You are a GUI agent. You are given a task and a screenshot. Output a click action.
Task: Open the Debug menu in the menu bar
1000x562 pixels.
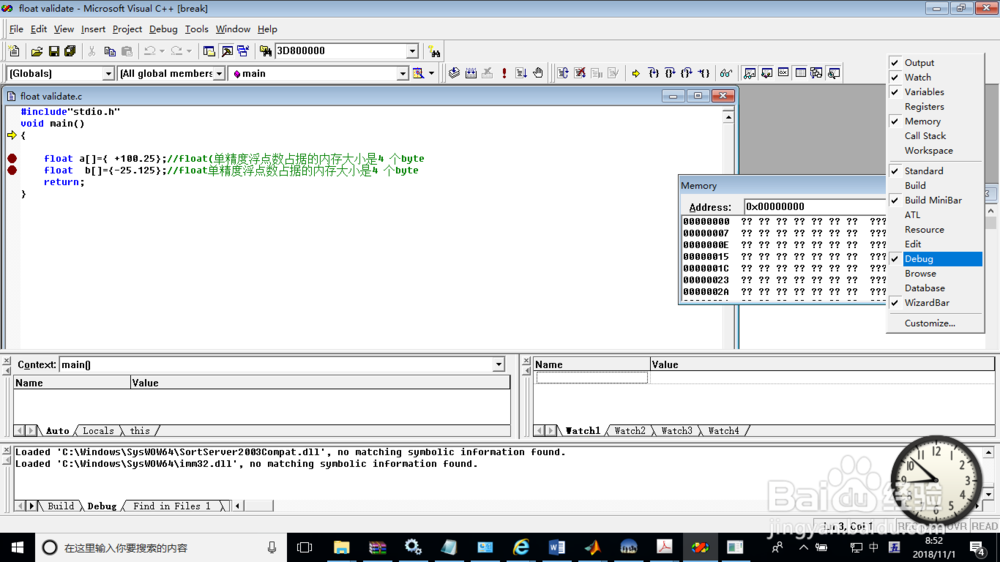[163, 29]
